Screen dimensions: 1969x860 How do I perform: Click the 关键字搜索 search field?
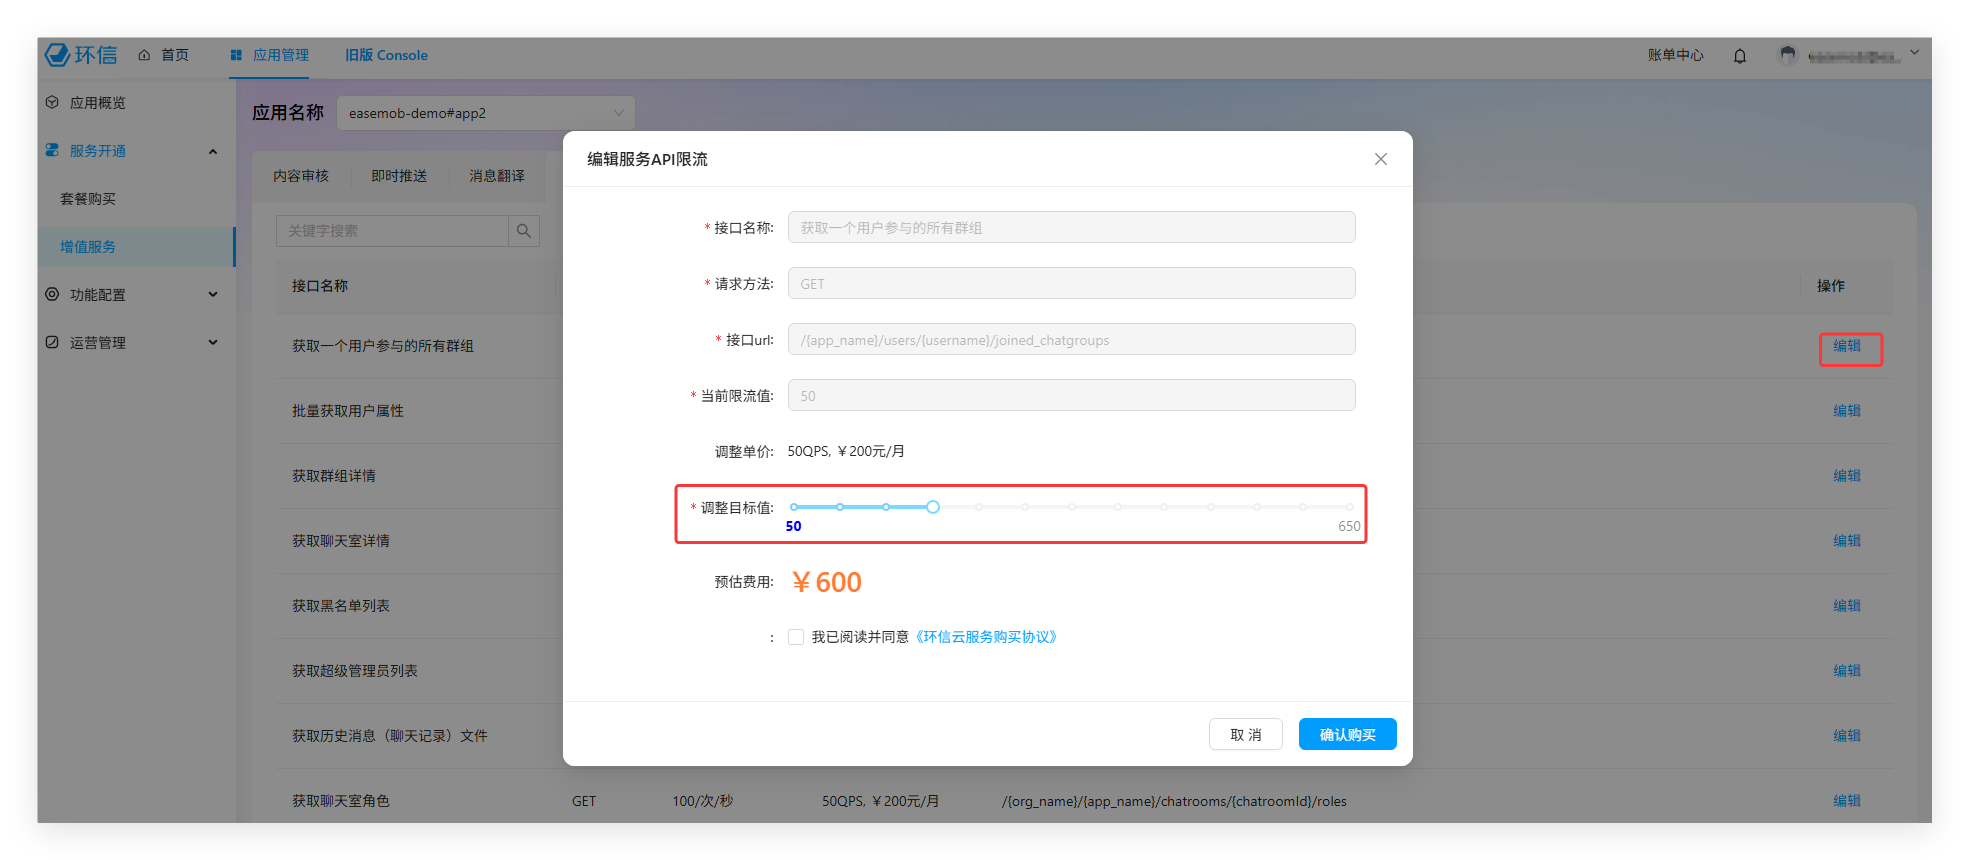click(x=392, y=231)
